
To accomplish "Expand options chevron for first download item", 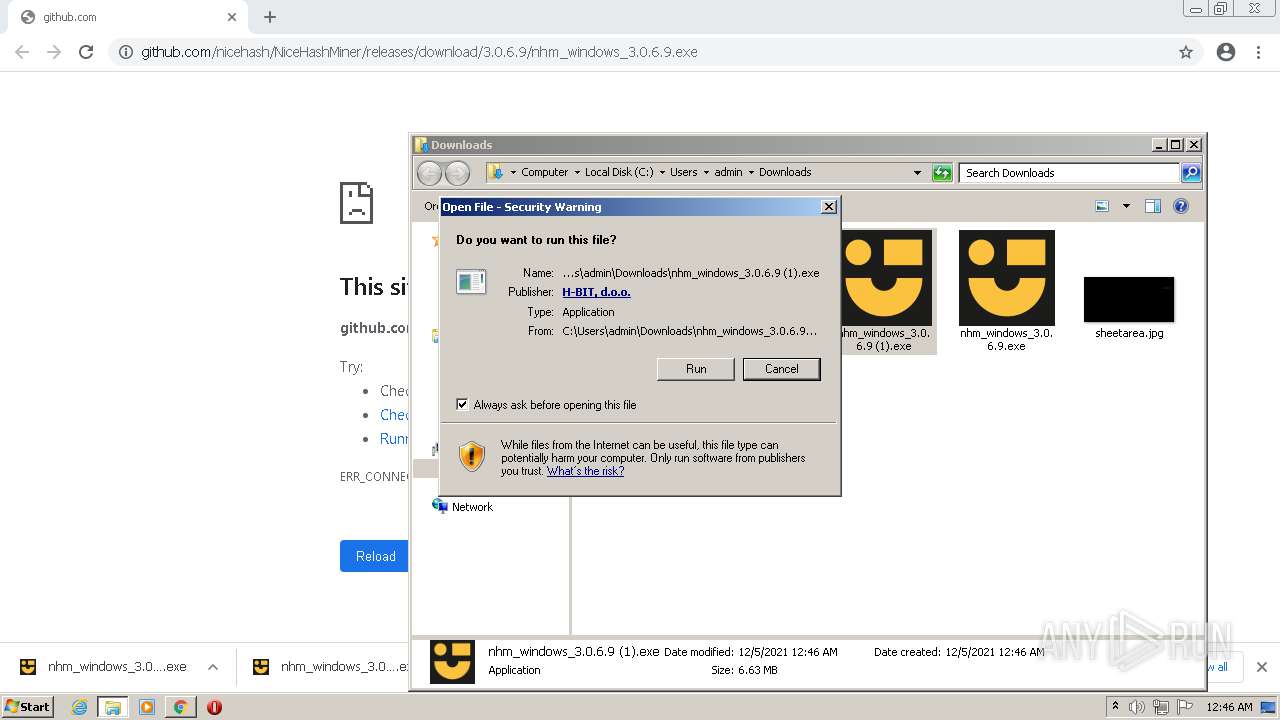I will click(213, 667).
